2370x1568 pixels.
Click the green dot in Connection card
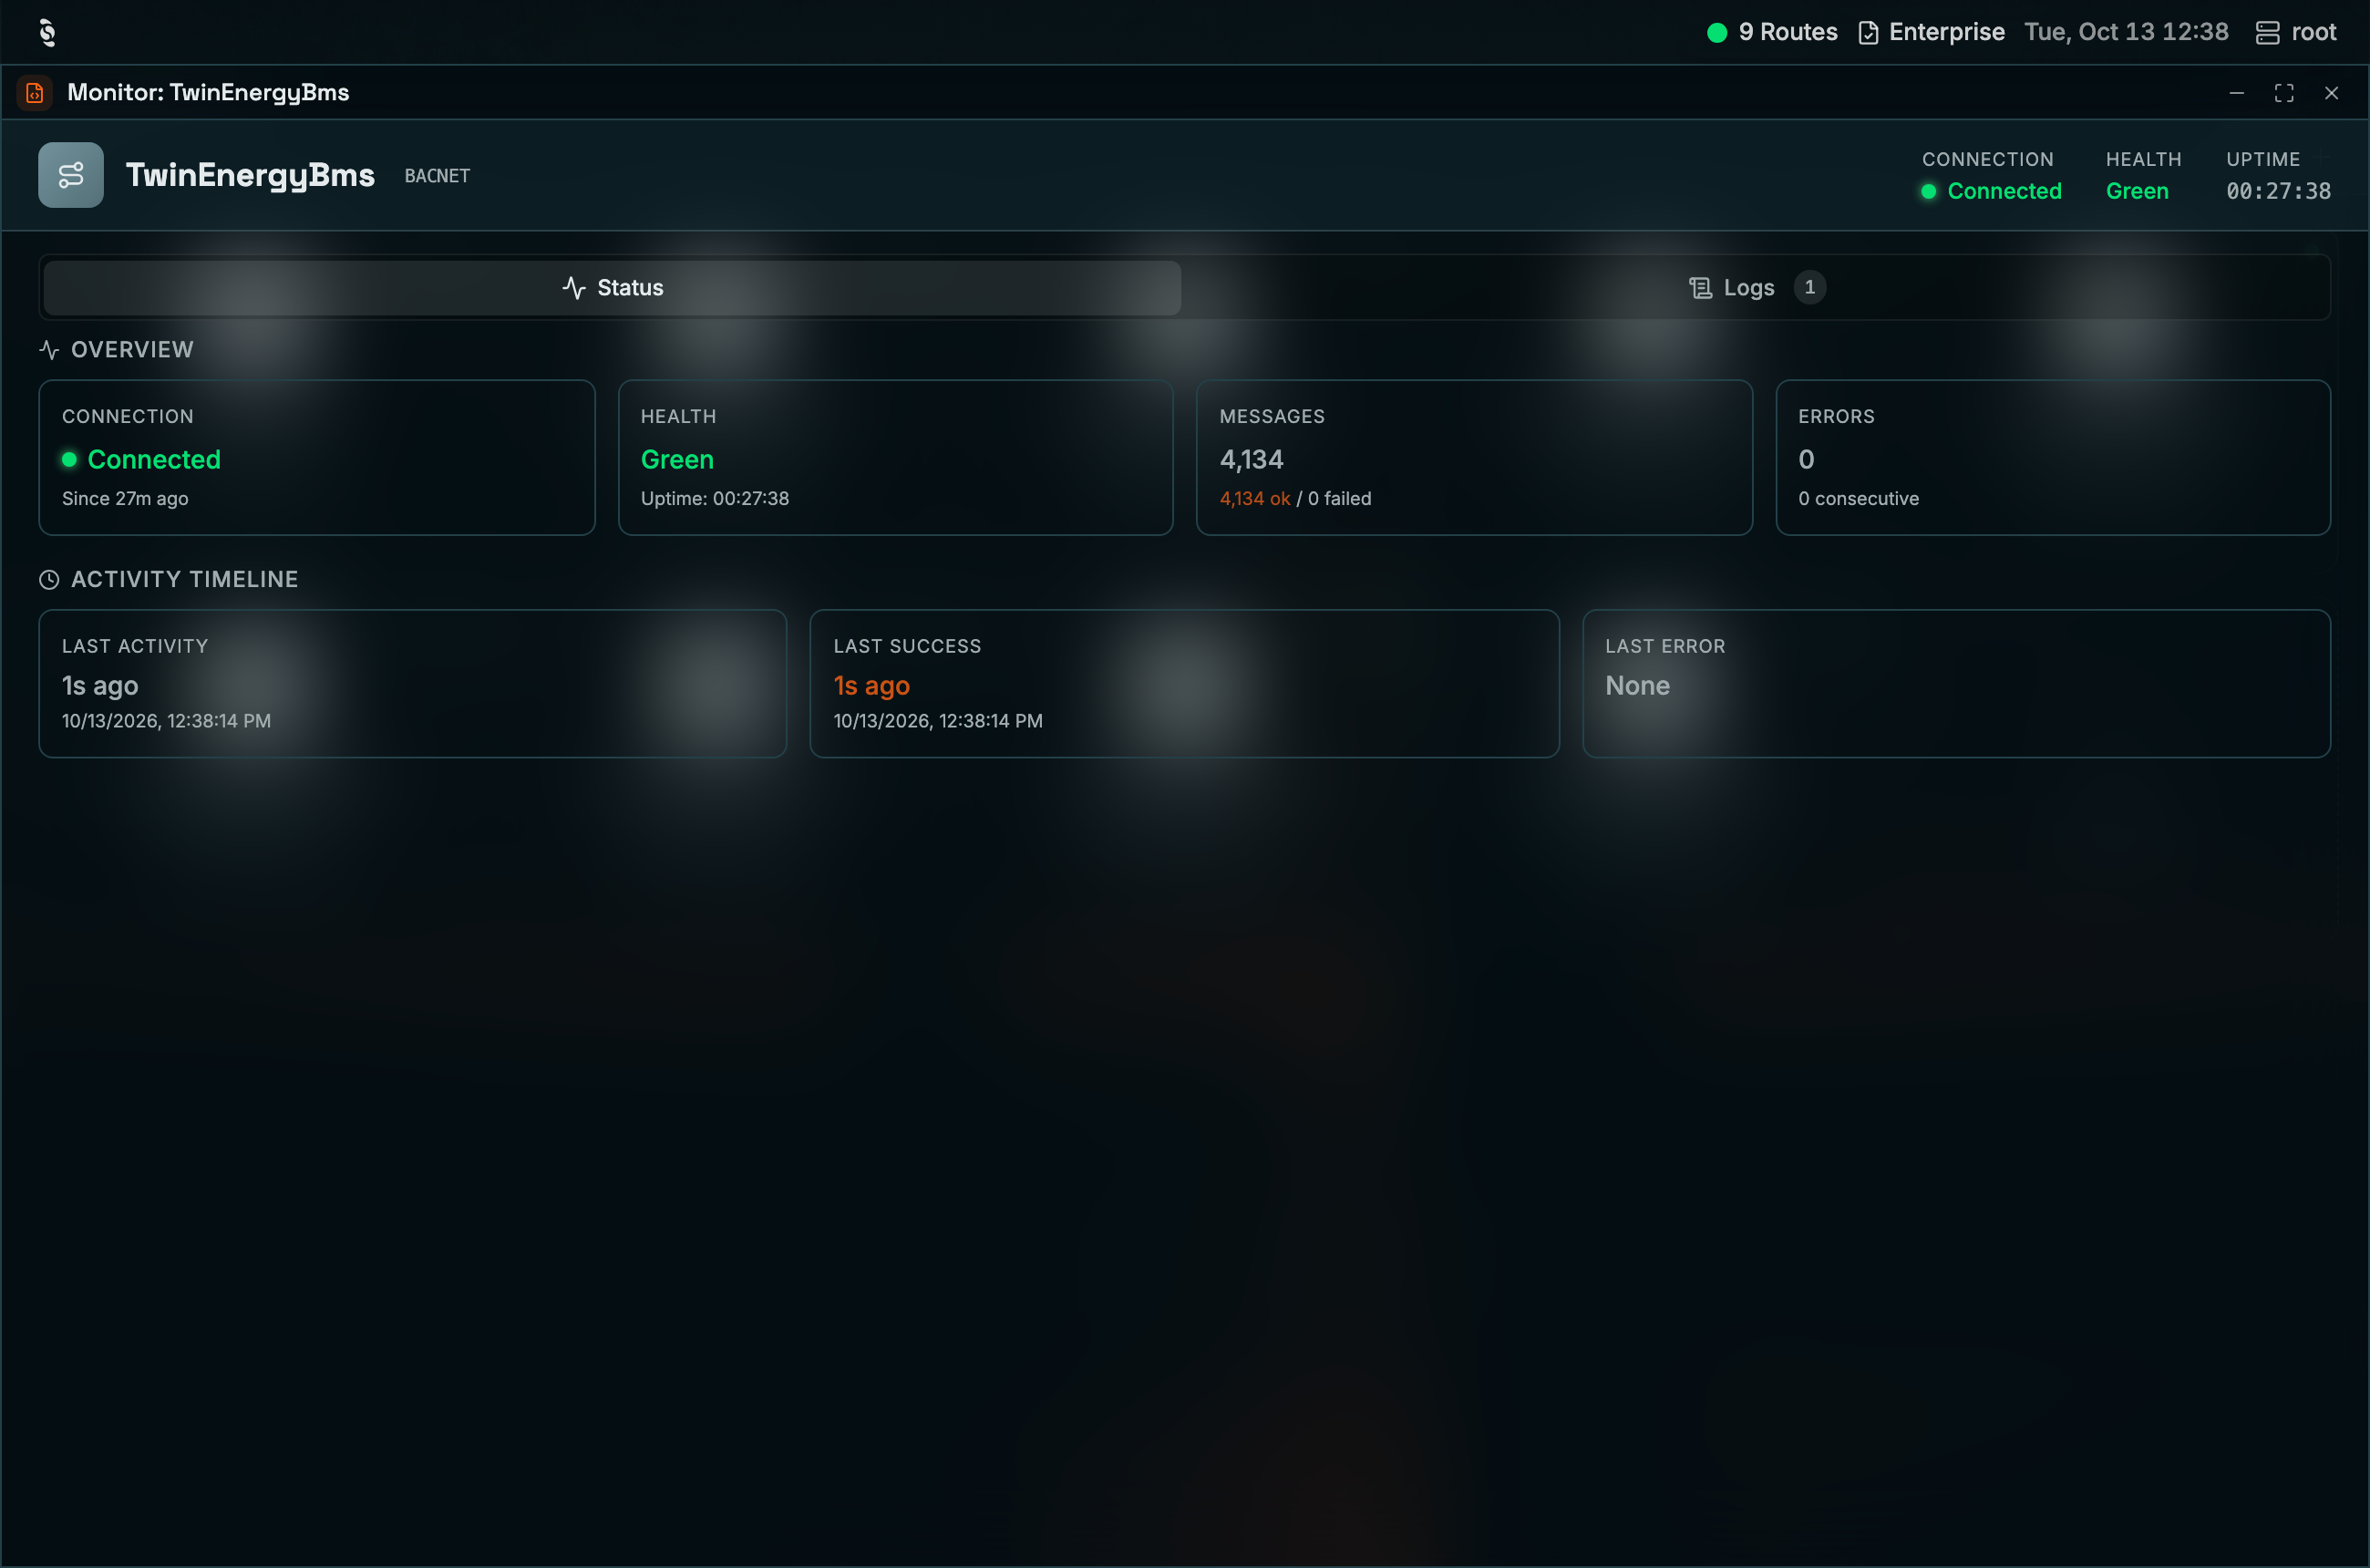click(69, 460)
